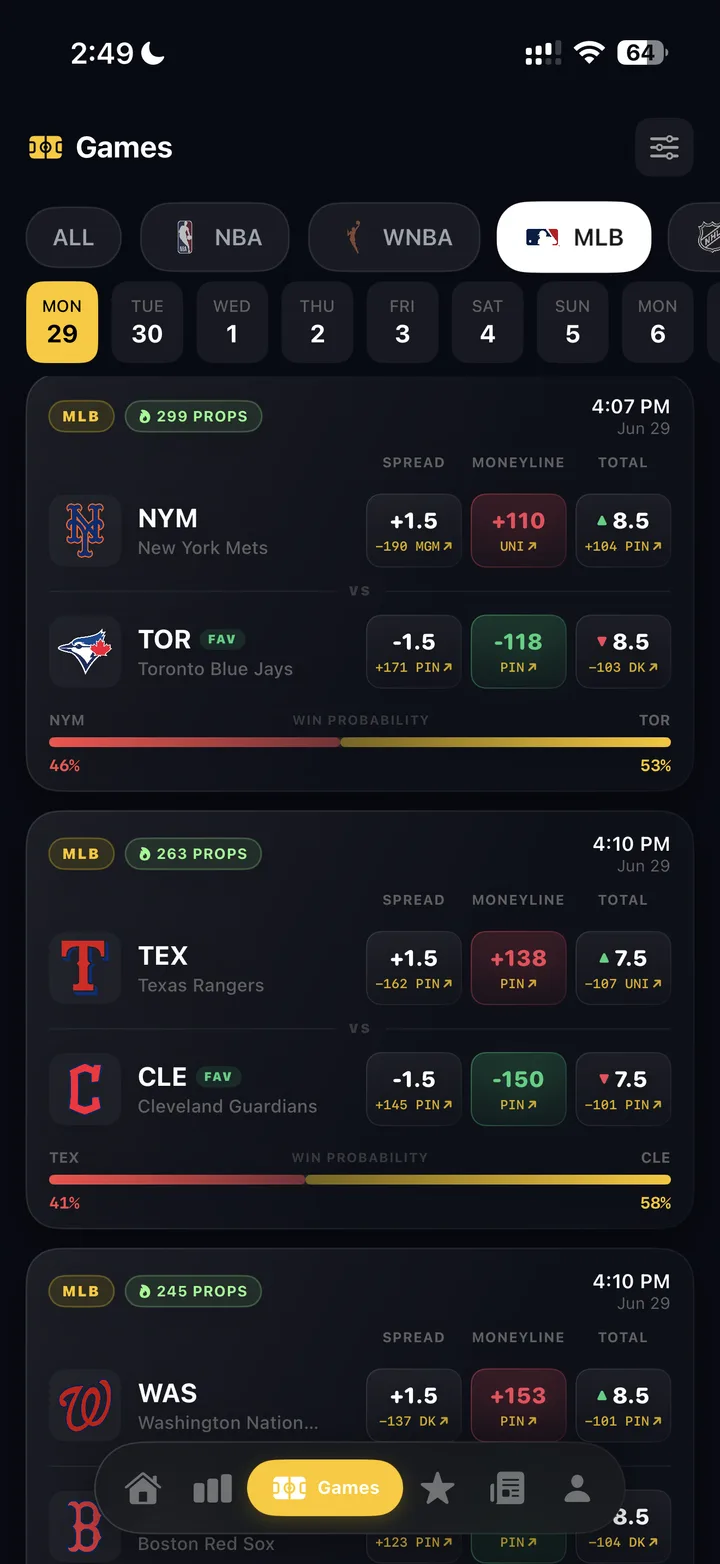Switch to SAT 4 date tab
This screenshot has width=720, height=1564.
click(x=487, y=322)
